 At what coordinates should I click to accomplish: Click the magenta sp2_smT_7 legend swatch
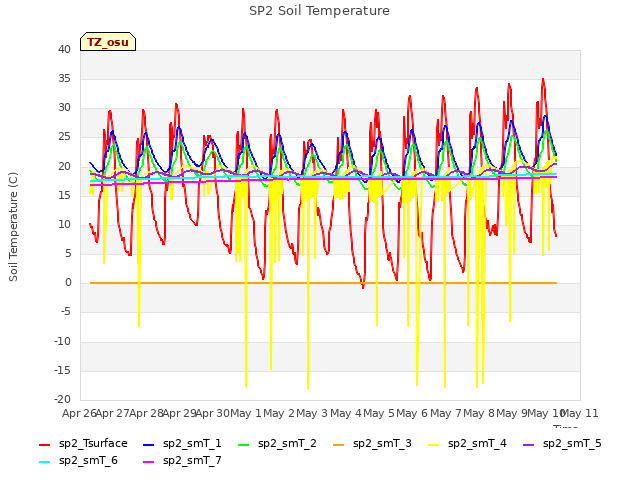click(x=149, y=462)
